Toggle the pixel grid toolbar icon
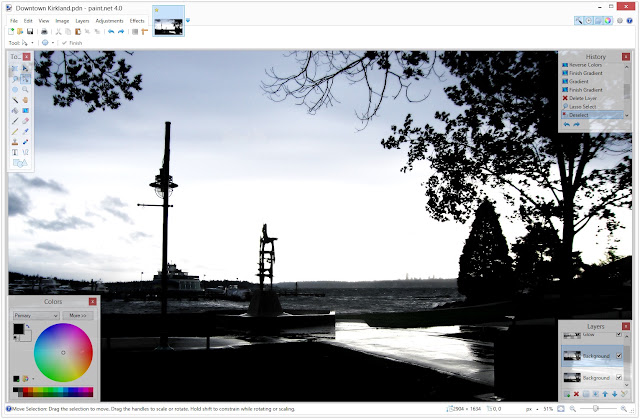 [135, 31]
